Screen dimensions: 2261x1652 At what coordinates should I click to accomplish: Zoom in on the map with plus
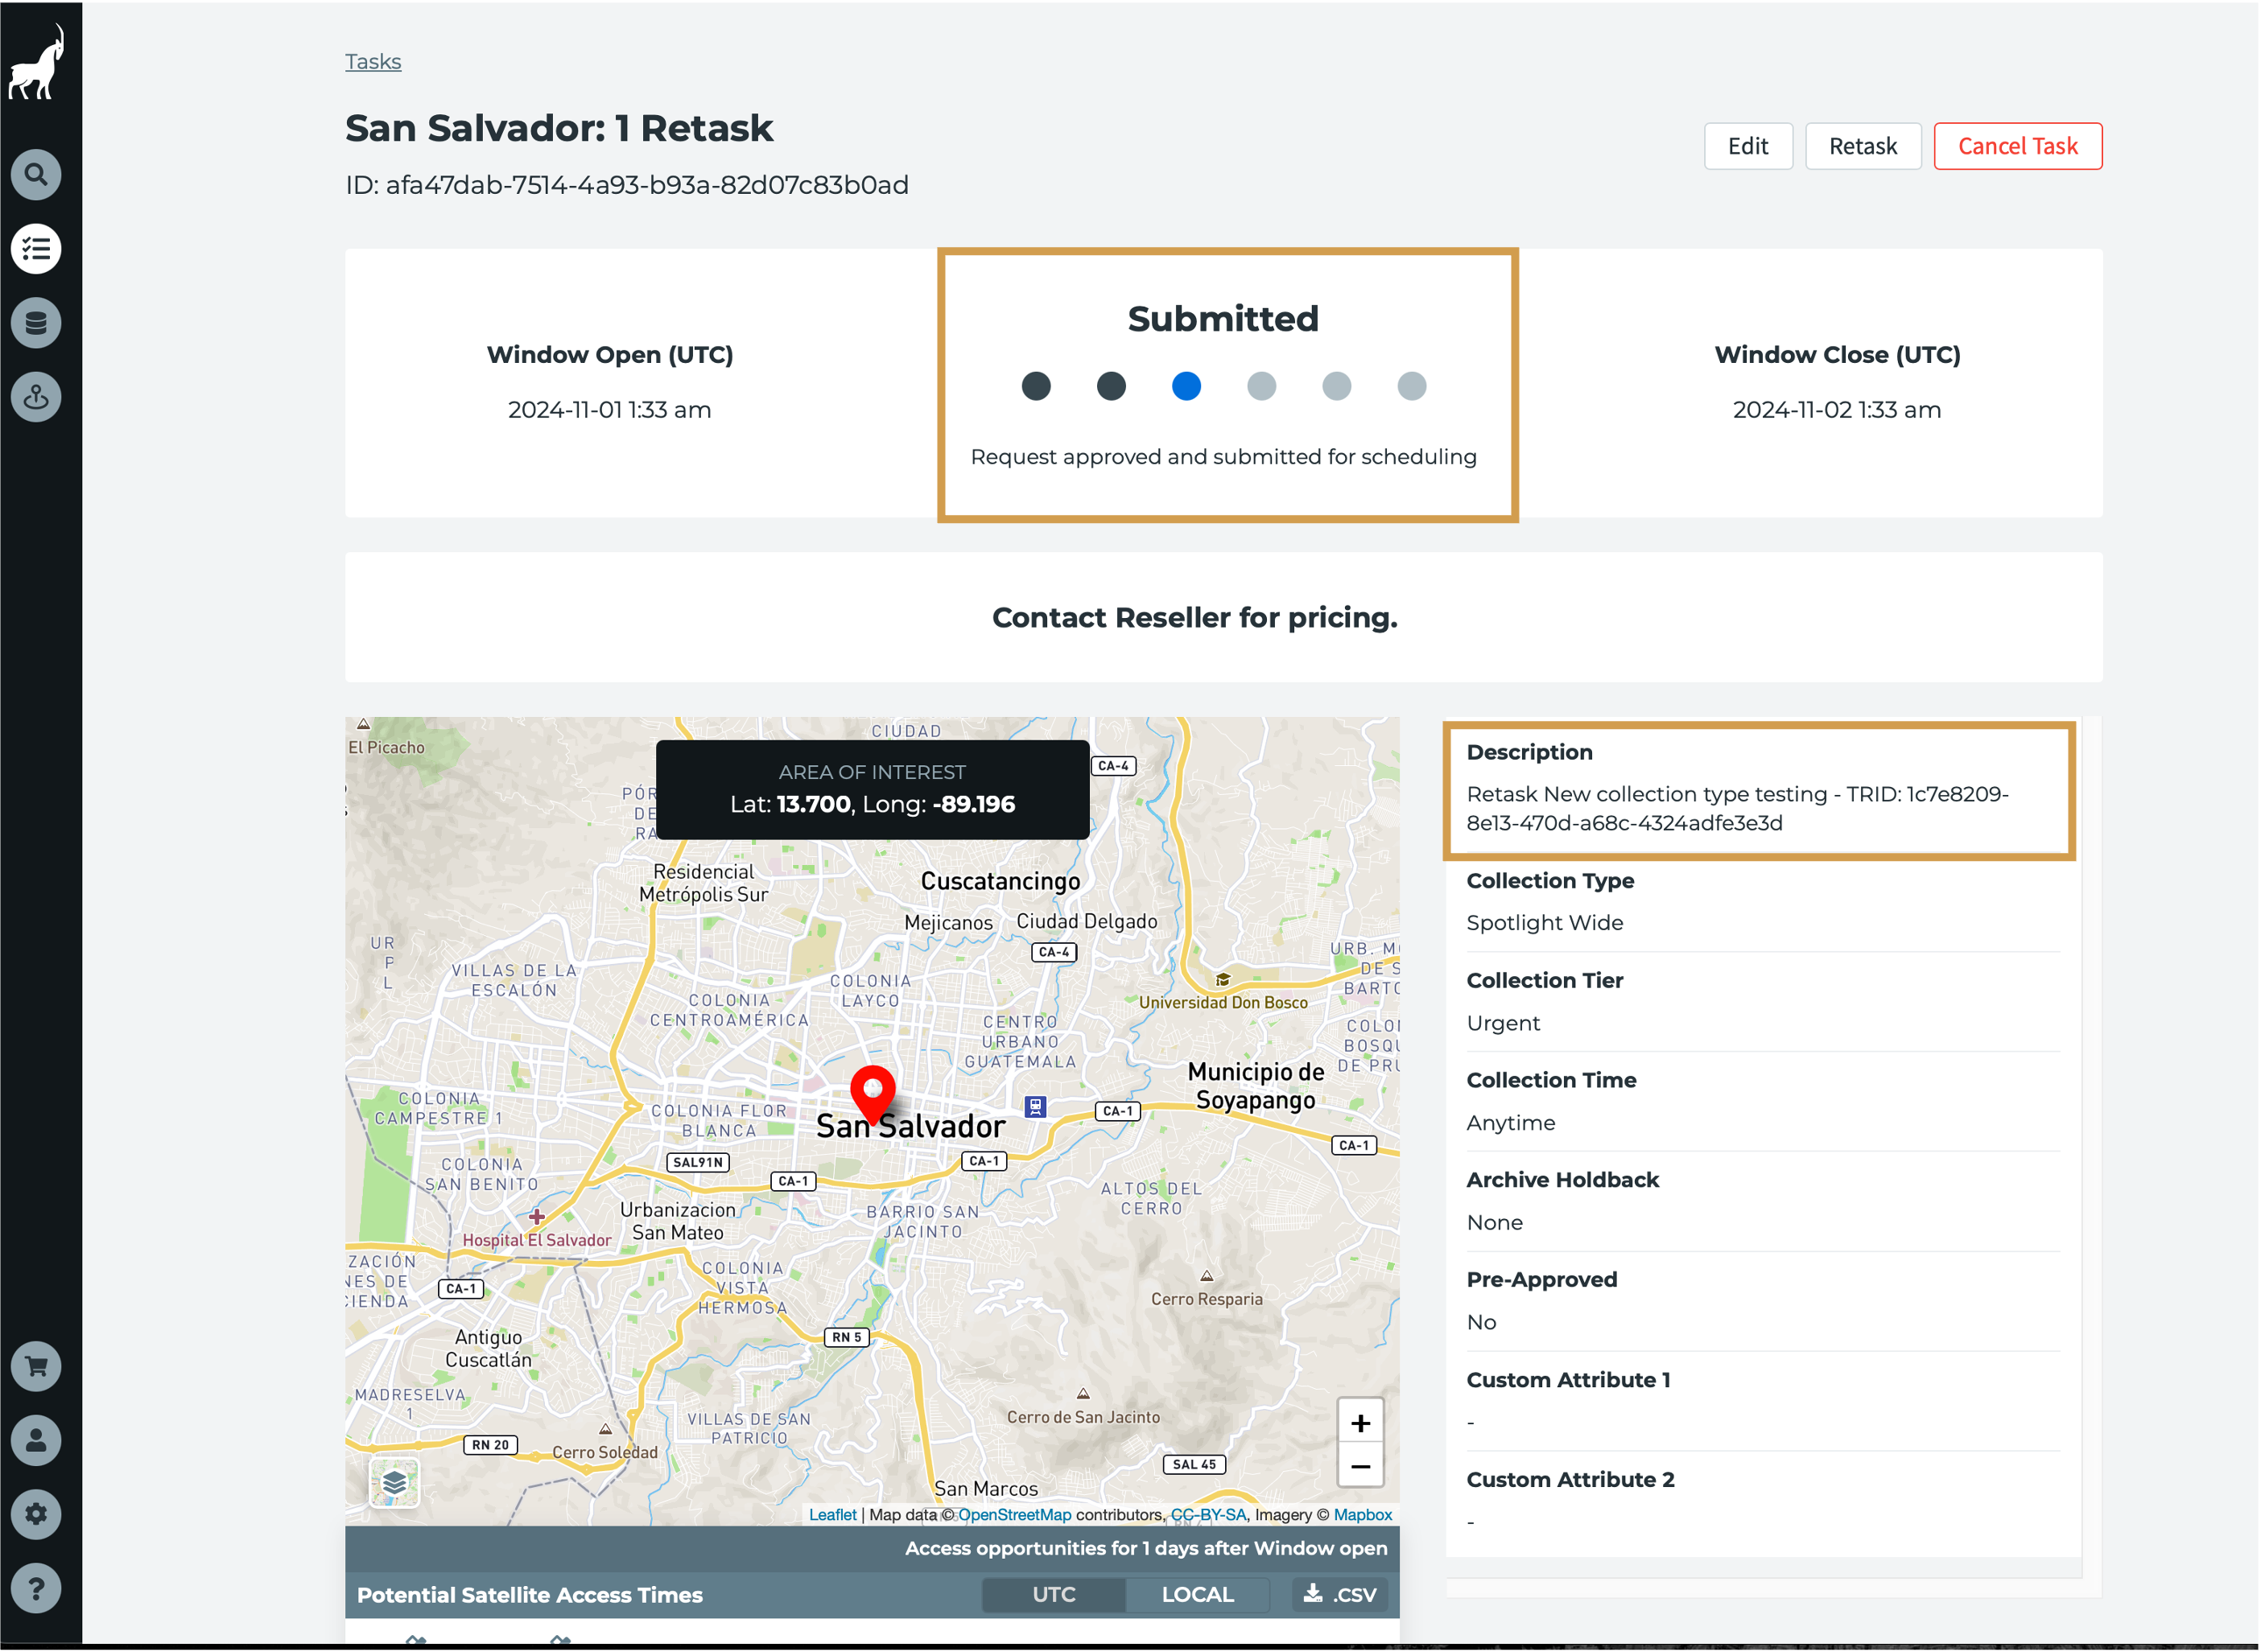point(1361,1423)
